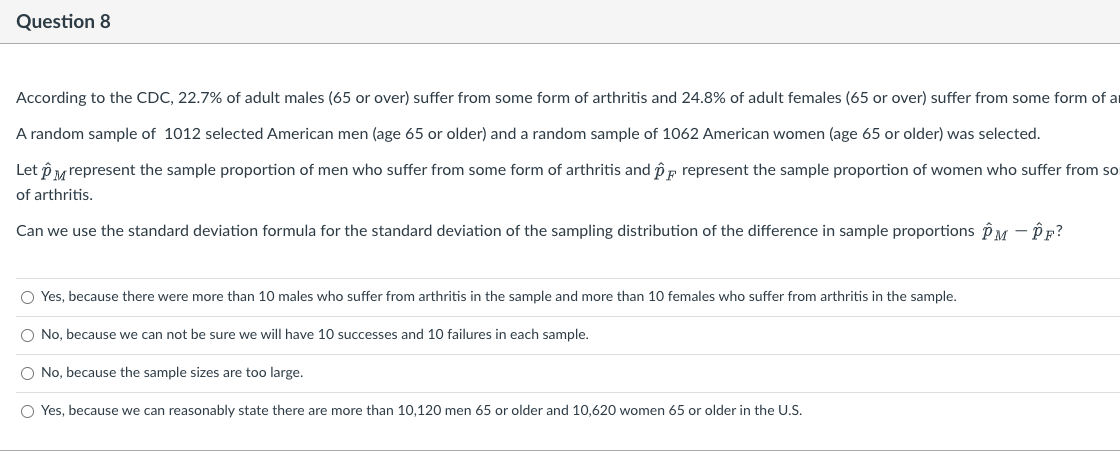Choose the 'No, because we can not be sure' radio button
The height and width of the screenshot is (475, 1120).
tap(28, 335)
